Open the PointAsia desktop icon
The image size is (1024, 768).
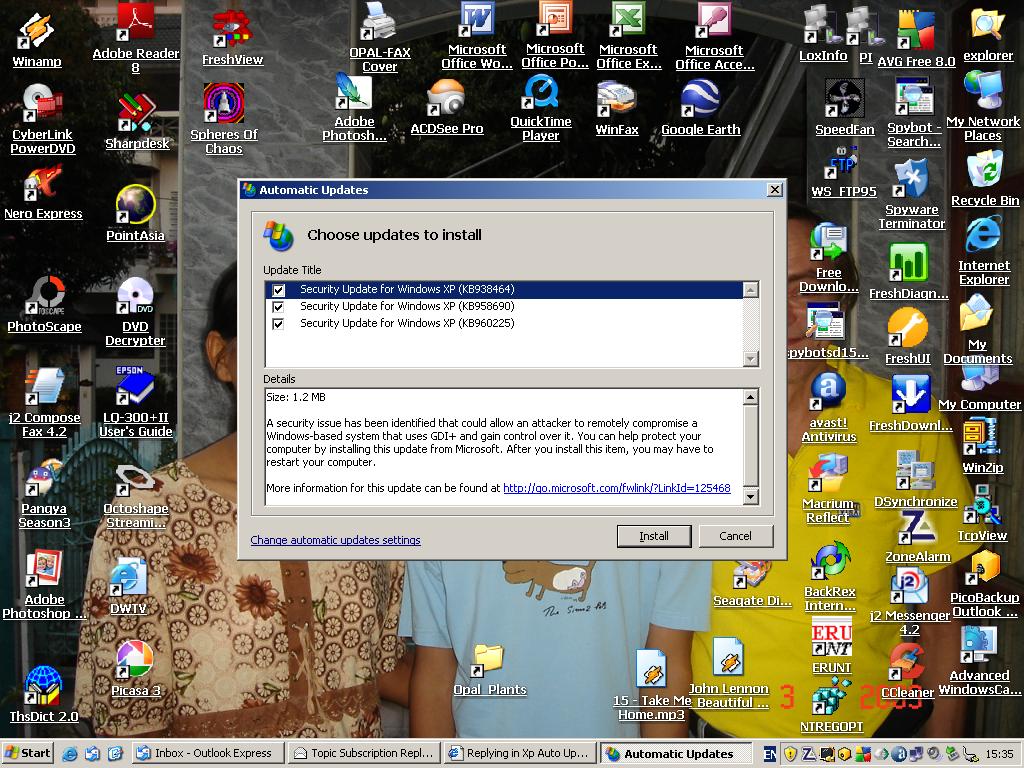[135, 214]
